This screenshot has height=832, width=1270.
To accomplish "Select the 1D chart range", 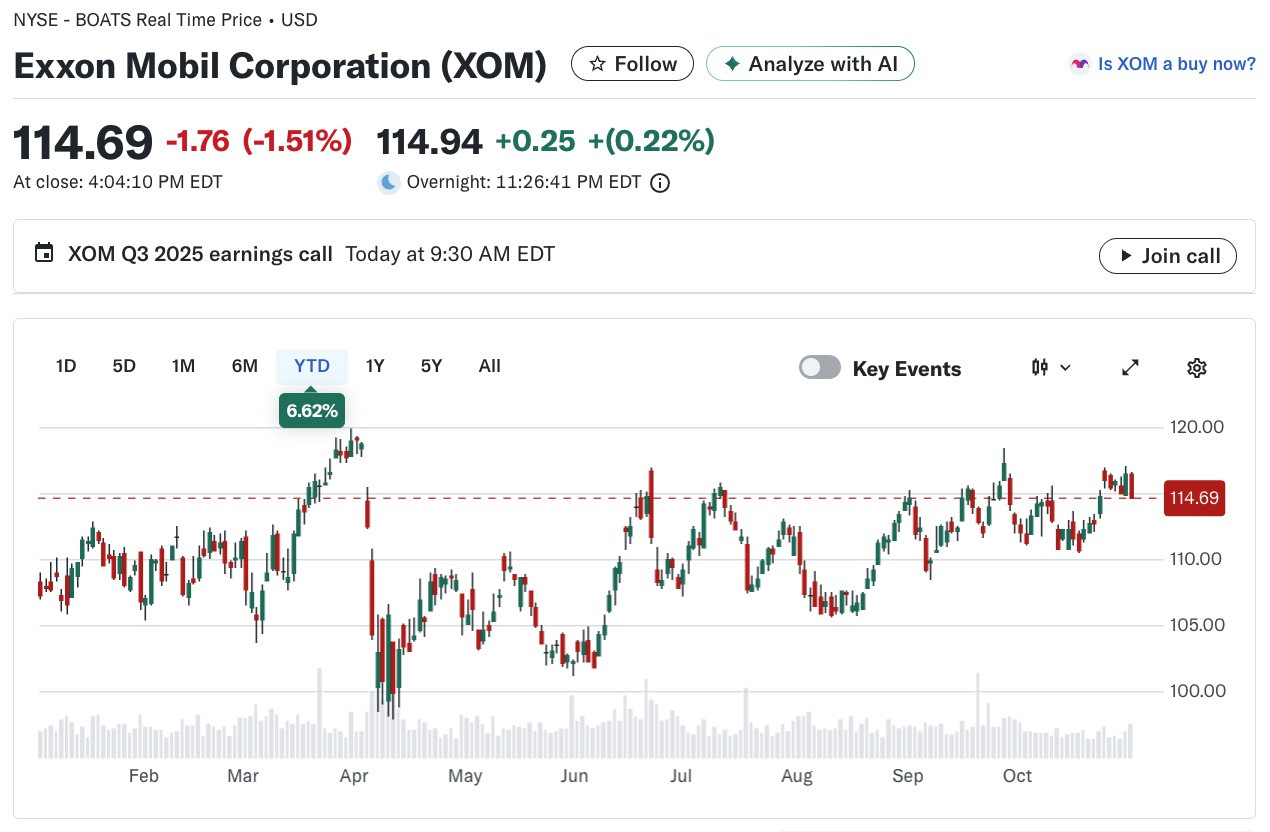I will click(x=66, y=366).
